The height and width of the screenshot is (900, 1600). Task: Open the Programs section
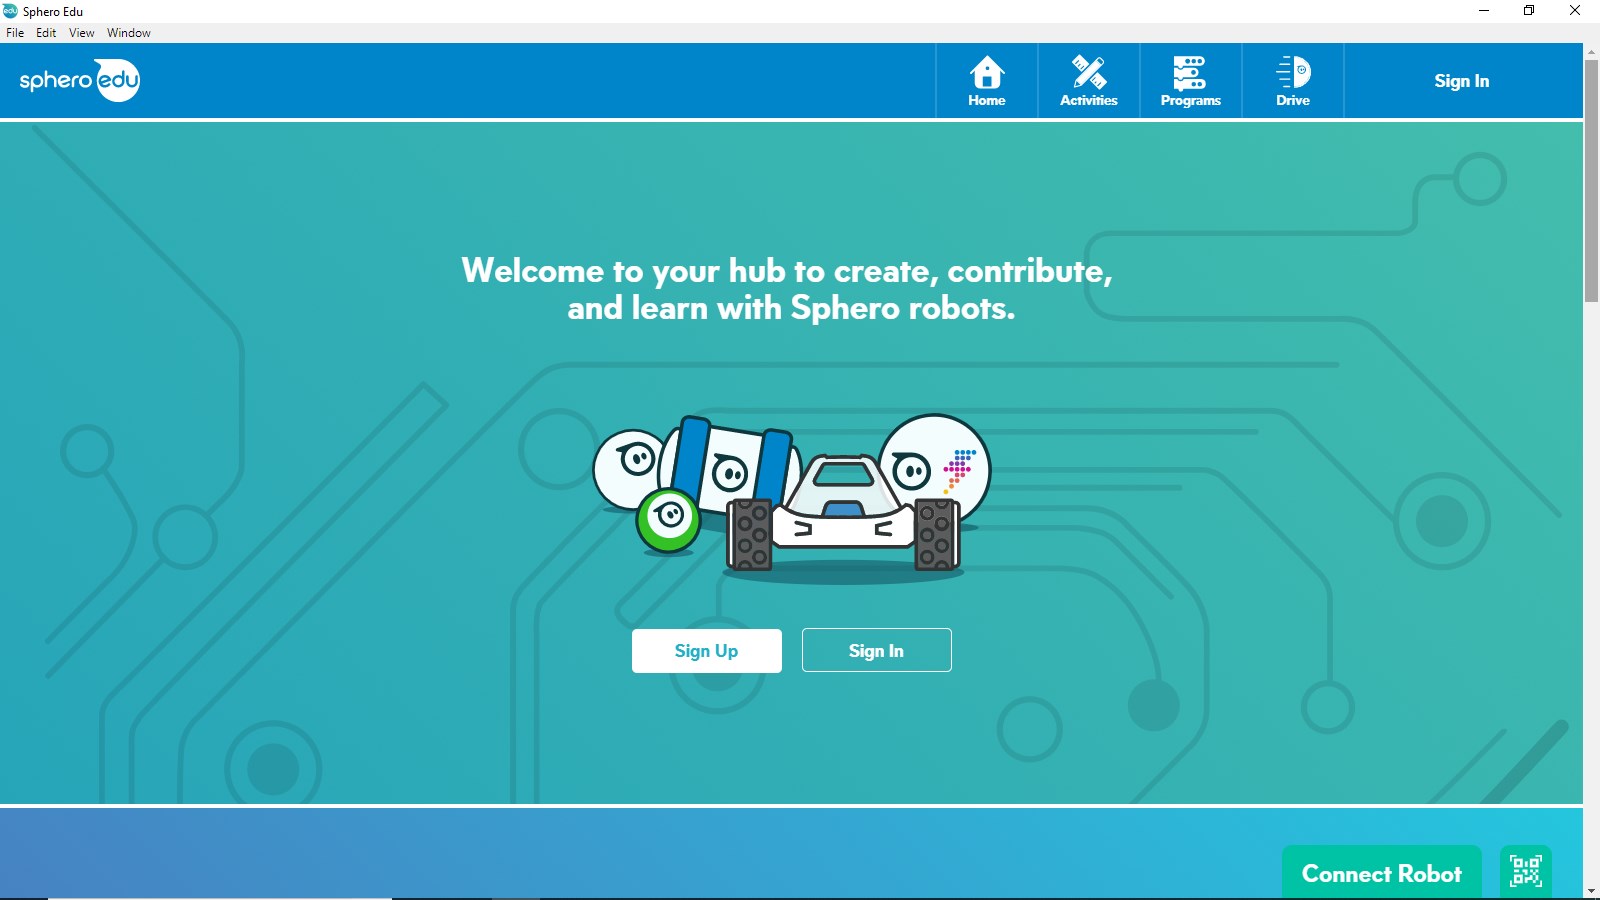pos(1191,81)
